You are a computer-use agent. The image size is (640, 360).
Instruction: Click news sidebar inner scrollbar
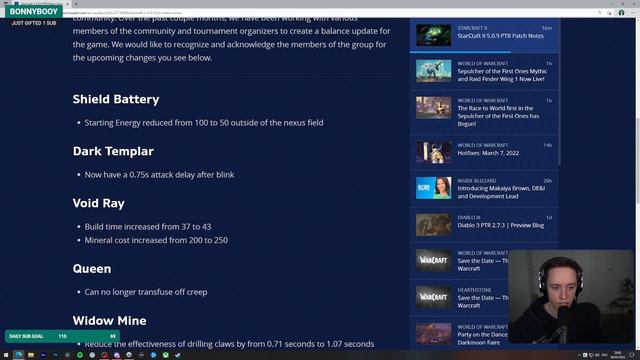click(x=560, y=92)
